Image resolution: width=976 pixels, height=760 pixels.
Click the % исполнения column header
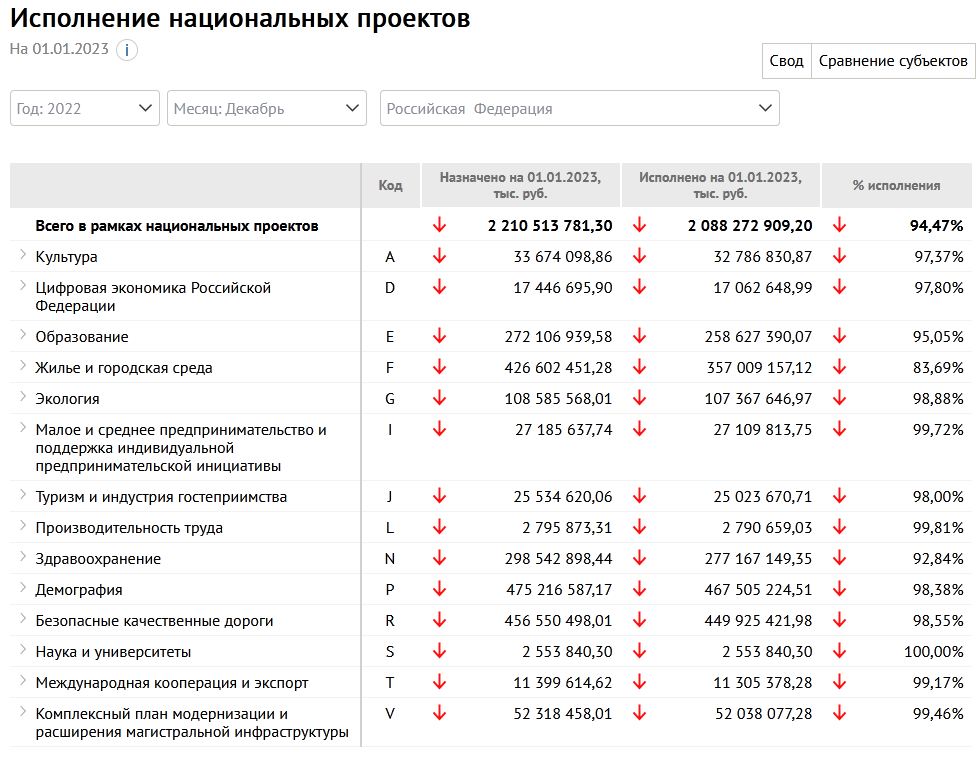(896, 186)
